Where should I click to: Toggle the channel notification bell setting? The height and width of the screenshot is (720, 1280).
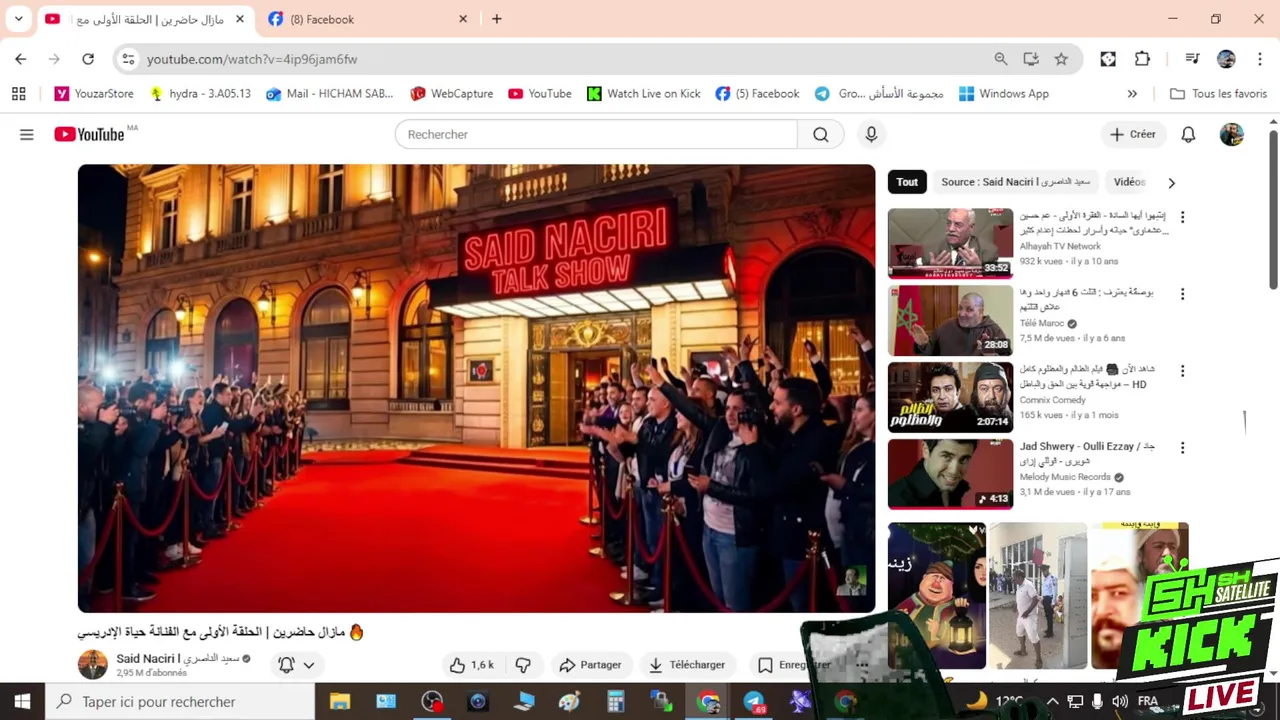pos(297,665)
